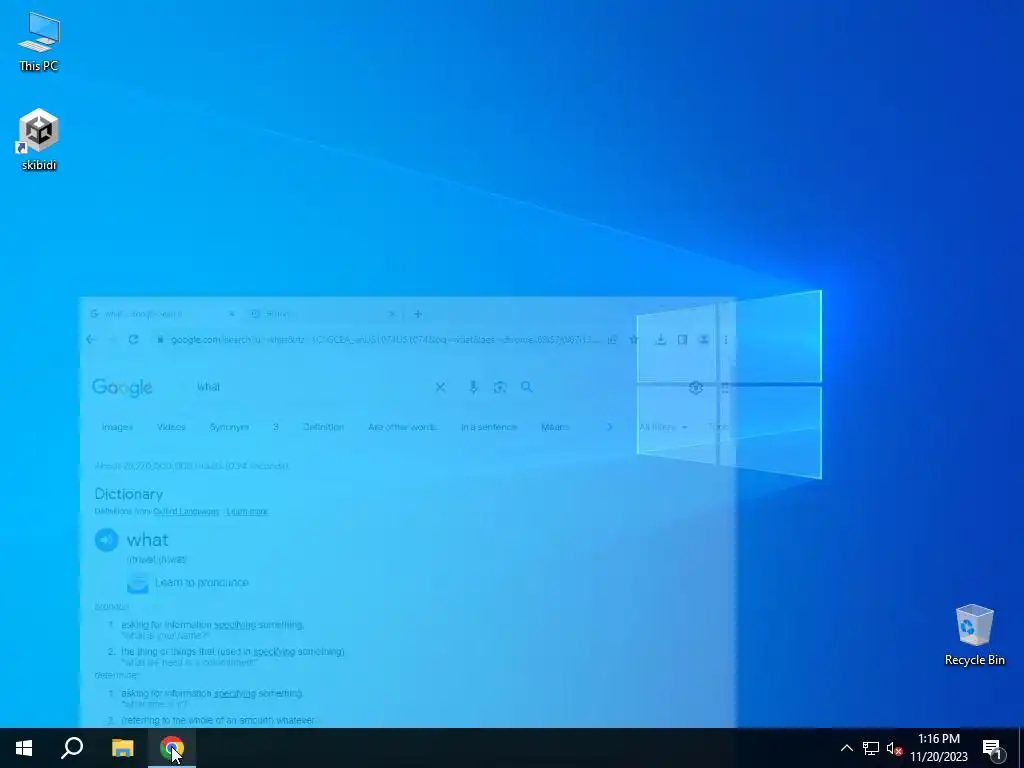Click the Chrome address bar URL
Screen dimensions: 1024x768
[384, 340]
